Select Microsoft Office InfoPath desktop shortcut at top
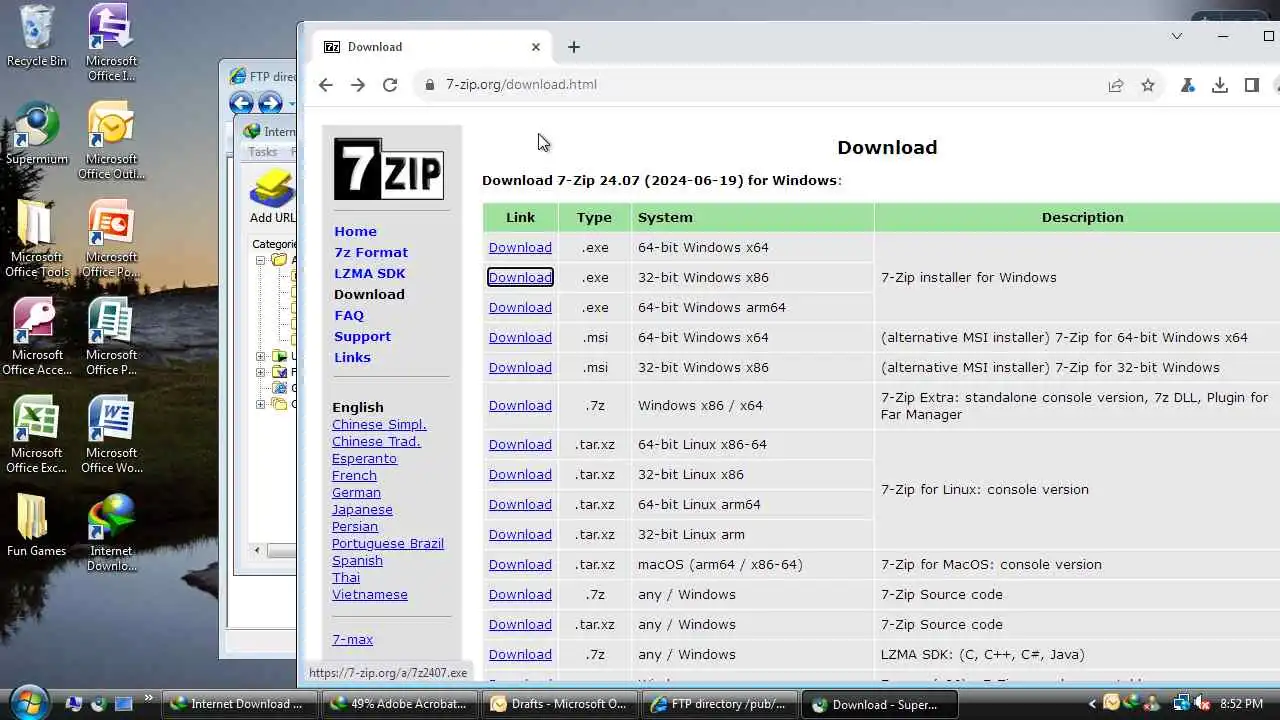 111,43
